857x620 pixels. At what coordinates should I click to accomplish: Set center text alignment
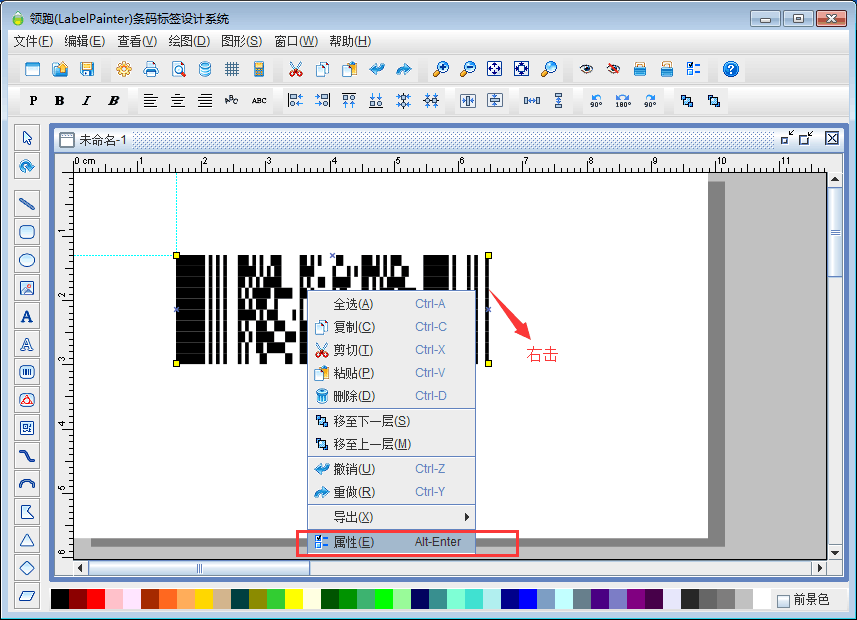point(178,101)
